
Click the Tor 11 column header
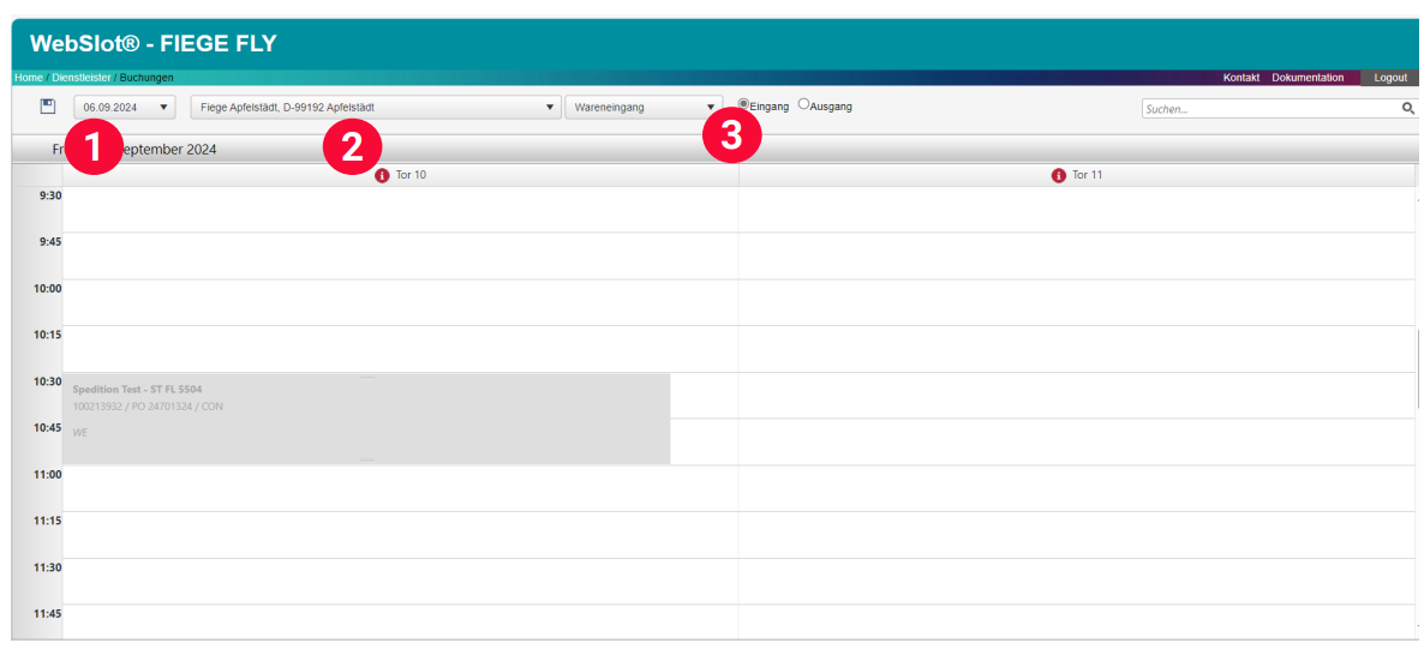pos(1077,175)
